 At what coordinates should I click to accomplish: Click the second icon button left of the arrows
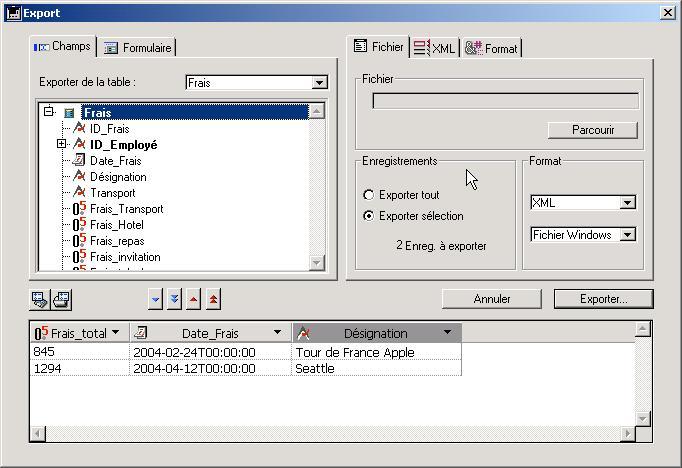point(60,299)
